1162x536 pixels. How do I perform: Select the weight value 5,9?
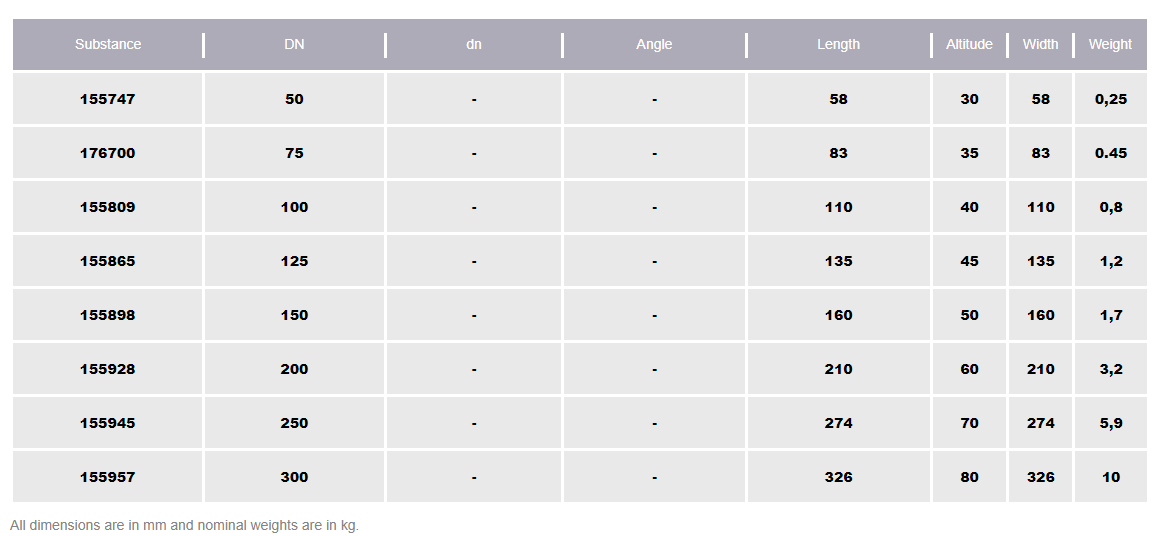tap(1110, 423)
